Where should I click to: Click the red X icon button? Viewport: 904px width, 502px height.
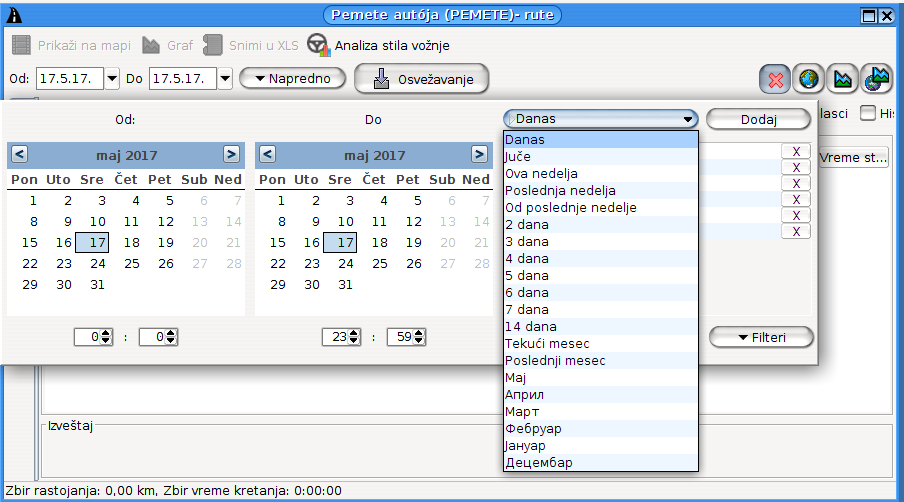click(x=775, y=79)
